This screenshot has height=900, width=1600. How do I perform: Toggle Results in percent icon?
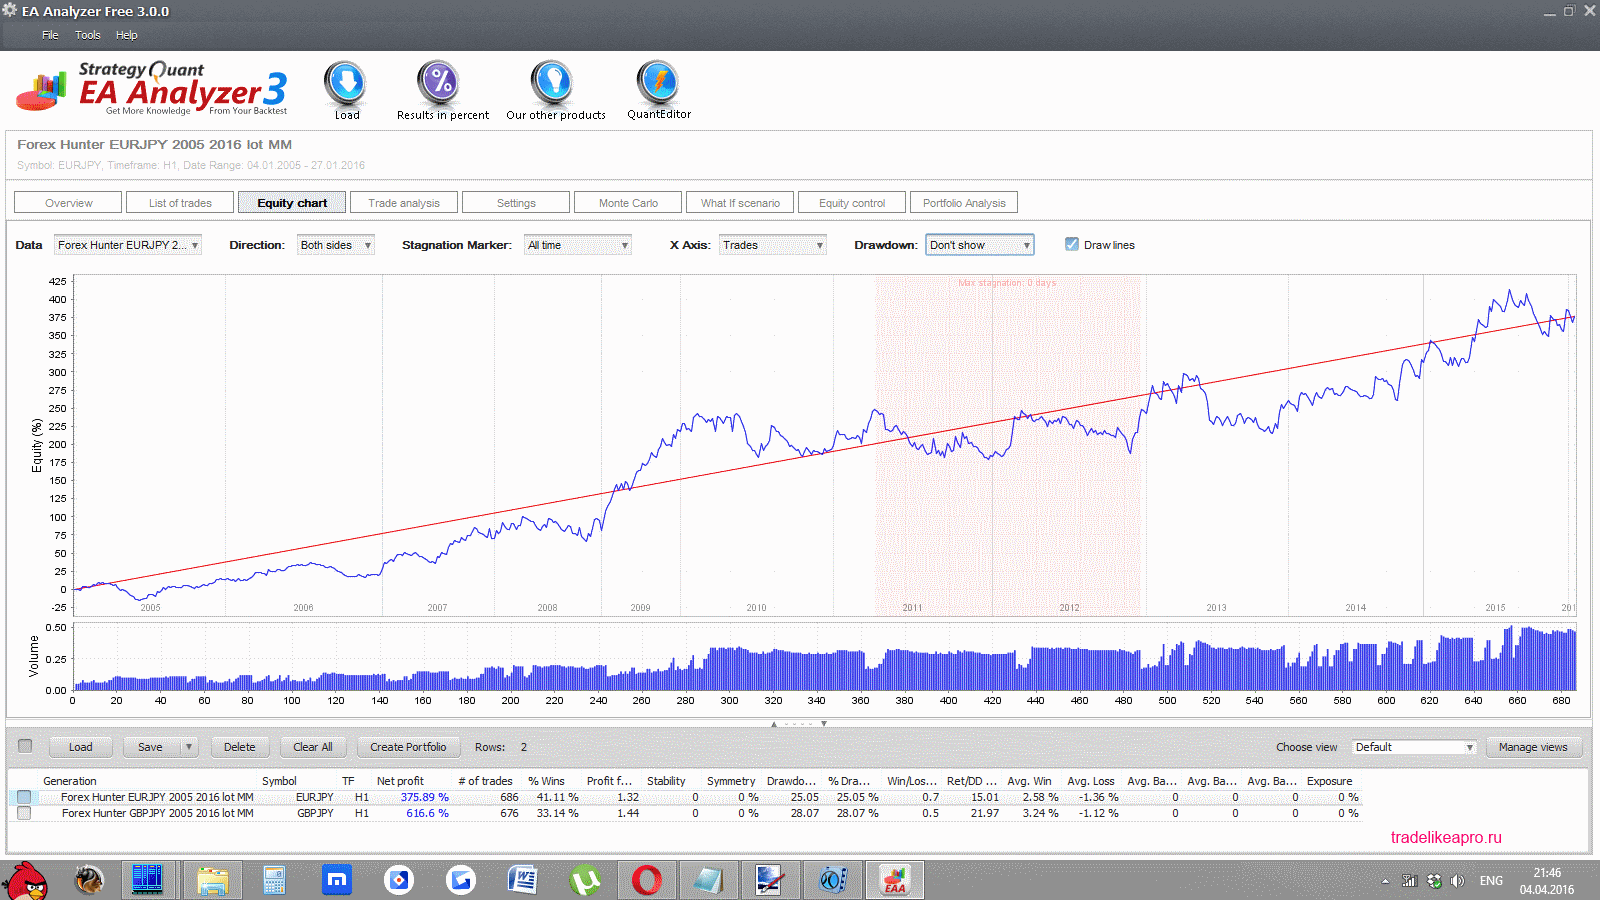440,83
